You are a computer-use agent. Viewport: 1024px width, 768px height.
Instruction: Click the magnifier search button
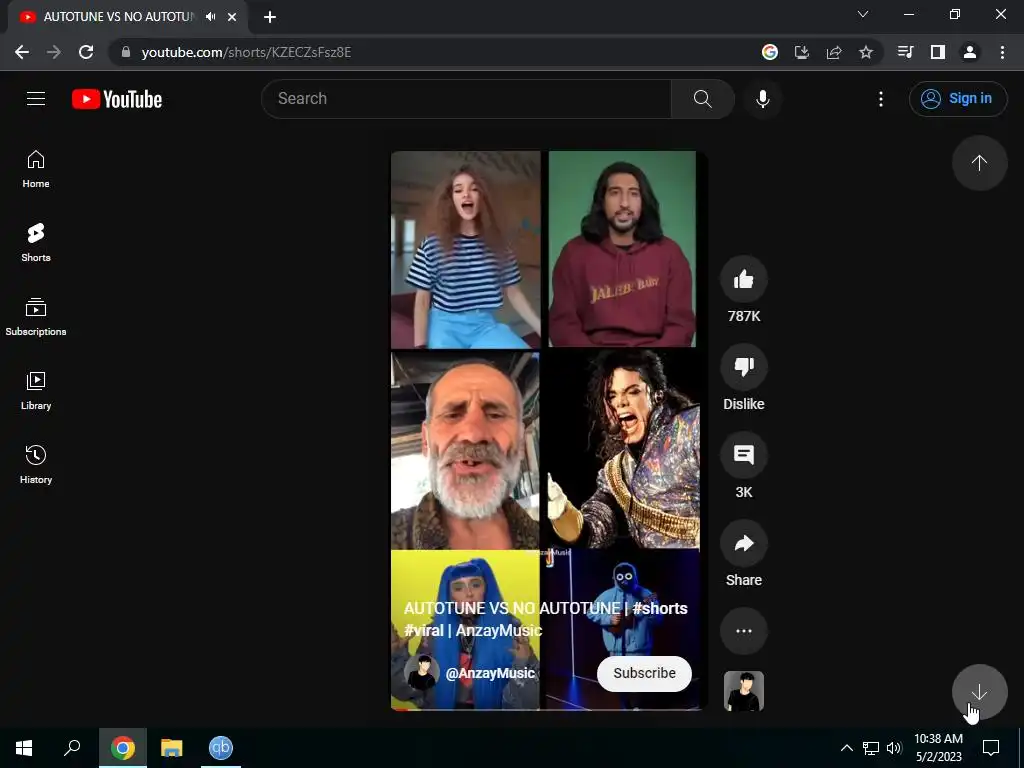point(703,99)
